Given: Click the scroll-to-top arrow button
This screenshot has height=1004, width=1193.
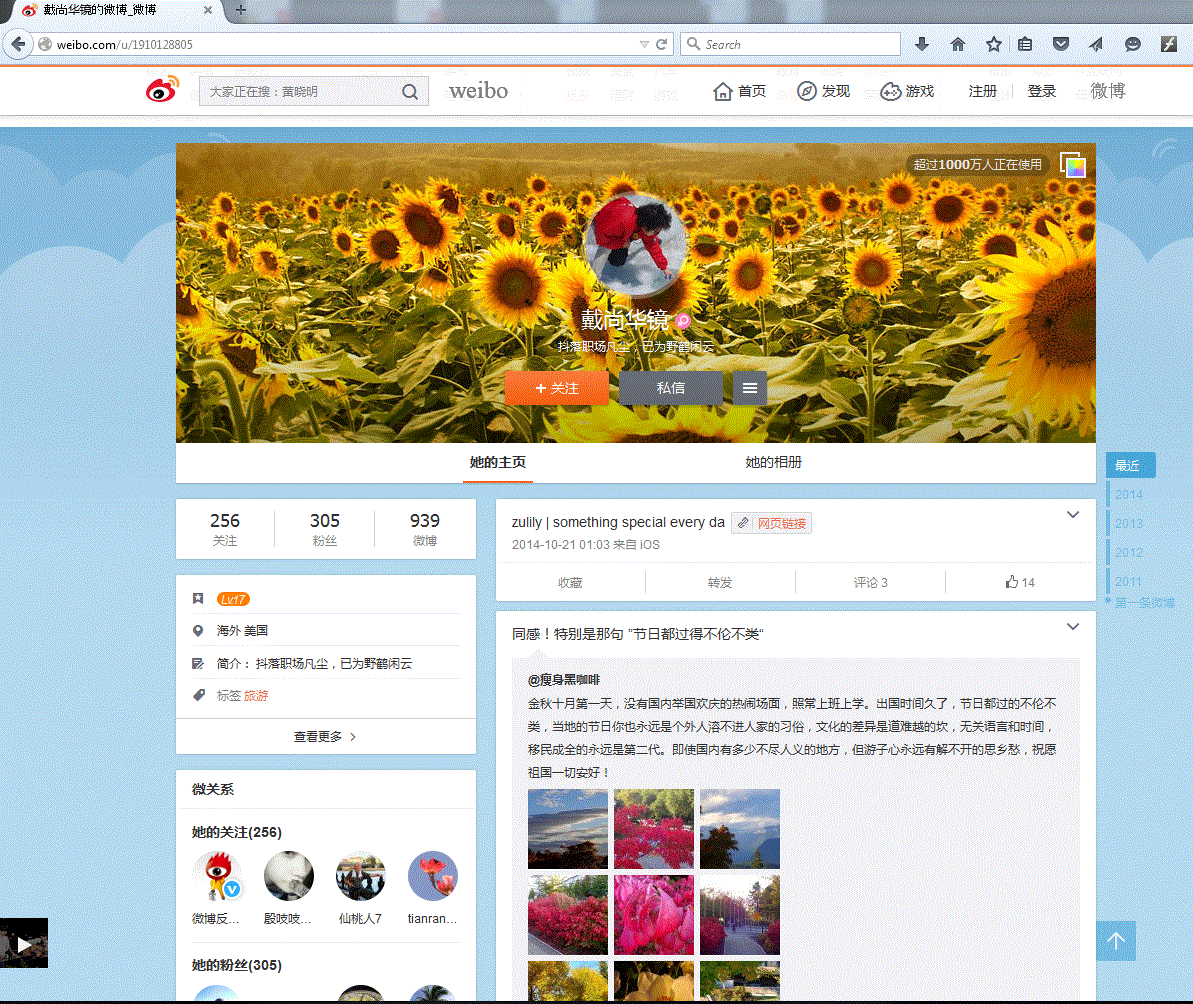Looking at the screenshot, I should [1116, 941].
